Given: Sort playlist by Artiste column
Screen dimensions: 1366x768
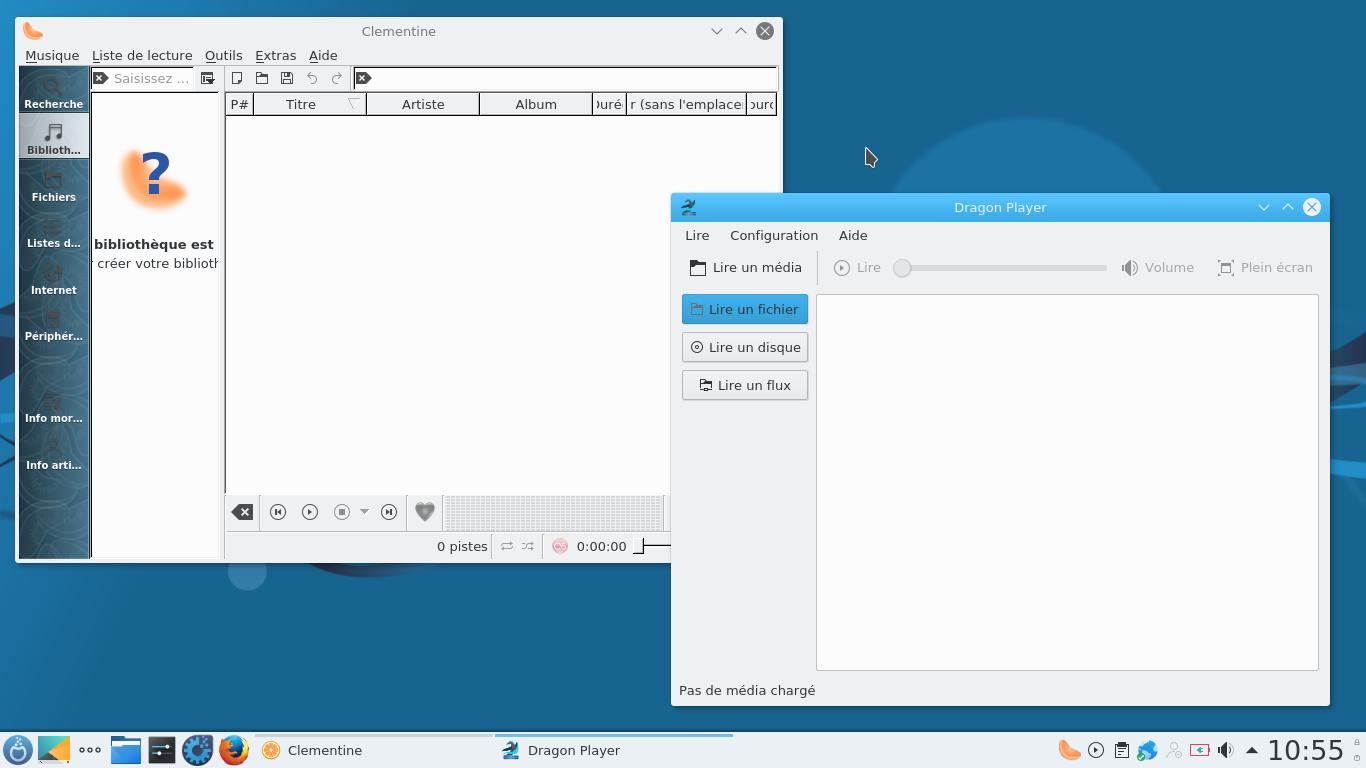Looking at the screenshot, I should pos(423,104).
